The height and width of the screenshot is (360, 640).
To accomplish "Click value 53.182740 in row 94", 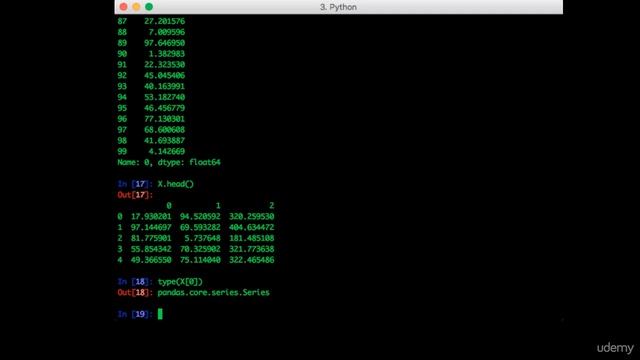I will pos(164,97).
